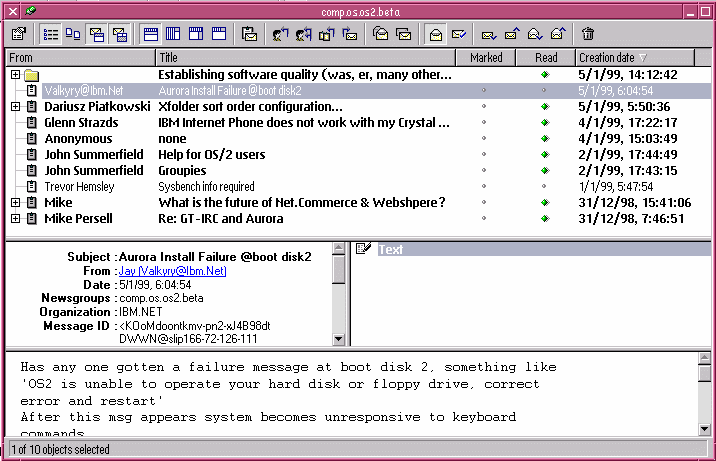Viewport: 716px width, 461px height.
Task: Go to closed envelope with down arrow
Action: tap(489, 34)
